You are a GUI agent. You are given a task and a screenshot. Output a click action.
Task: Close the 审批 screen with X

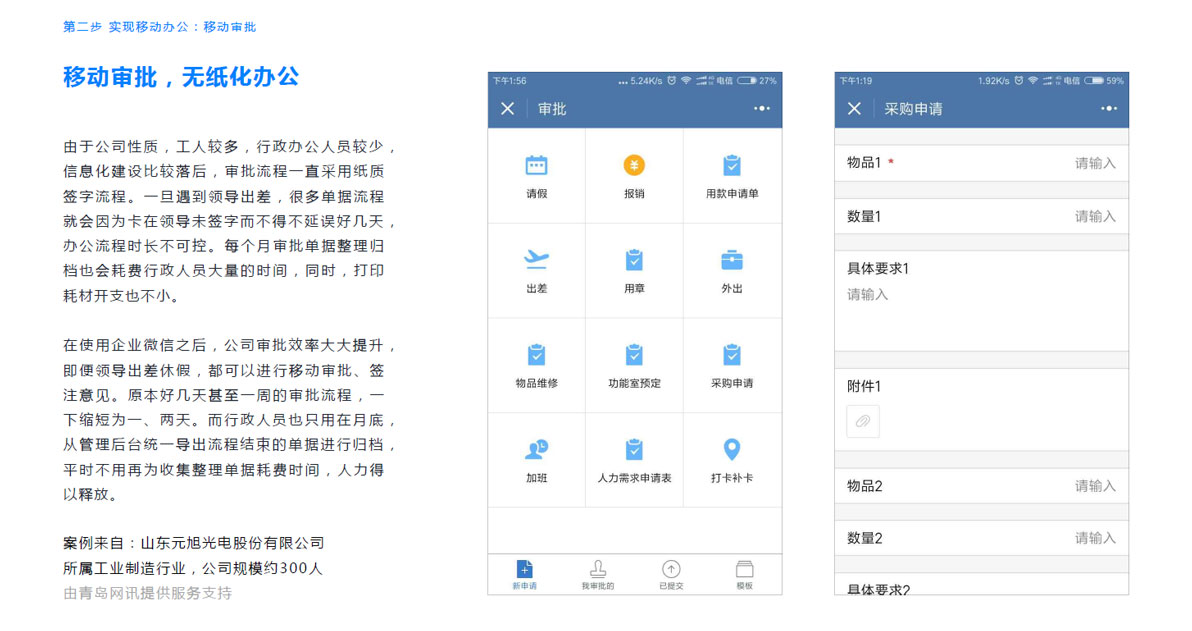[508, 109]
